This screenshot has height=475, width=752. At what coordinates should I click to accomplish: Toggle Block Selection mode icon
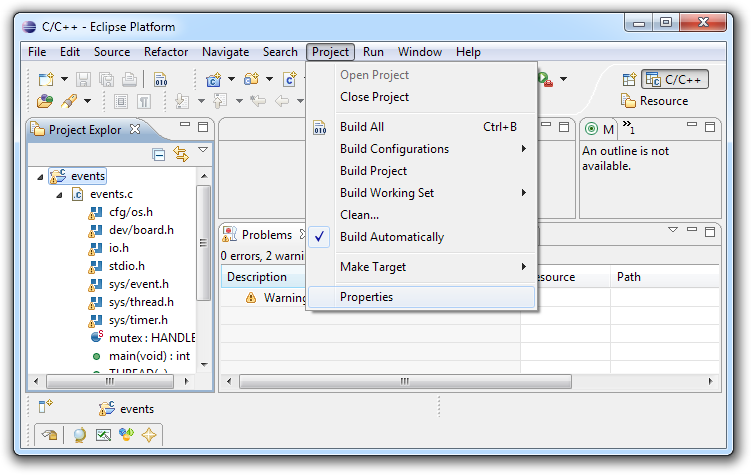click(121, 101)
